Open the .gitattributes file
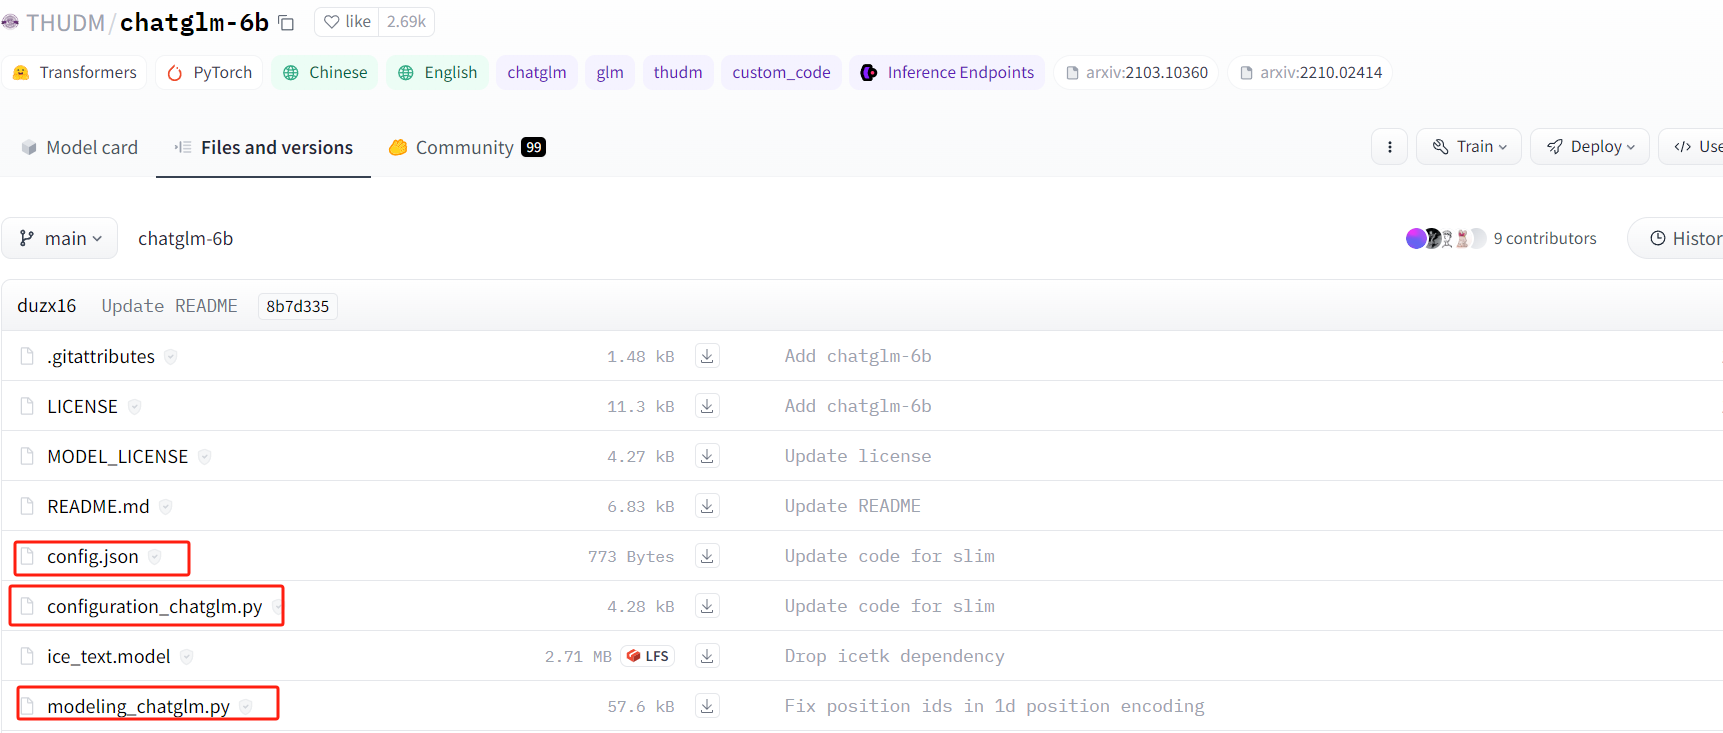 pyautogui.click(x=101, y=356)
